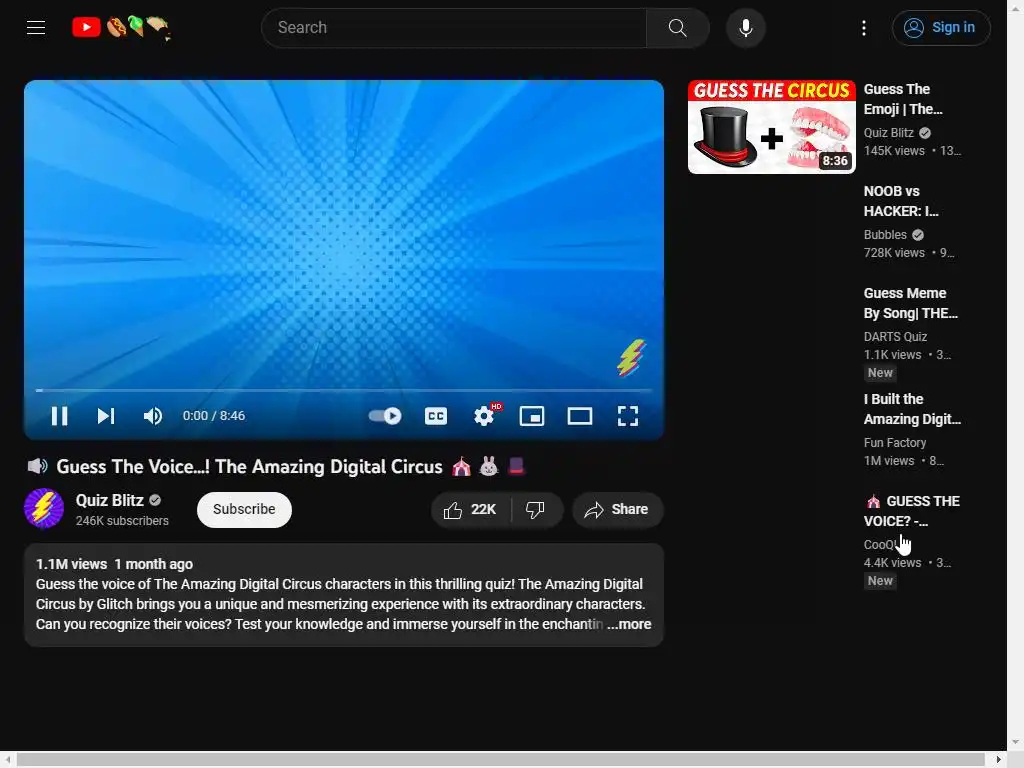Screen dimensions: 1024x768
Task: Open the three-dot settings menu
Action: tap(864, 27)
